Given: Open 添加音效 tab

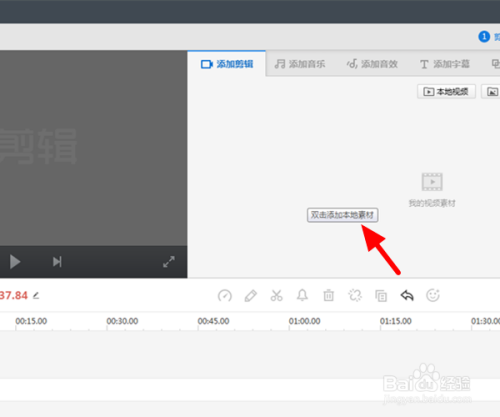Looking at the screenshot, I should (372, 64).
